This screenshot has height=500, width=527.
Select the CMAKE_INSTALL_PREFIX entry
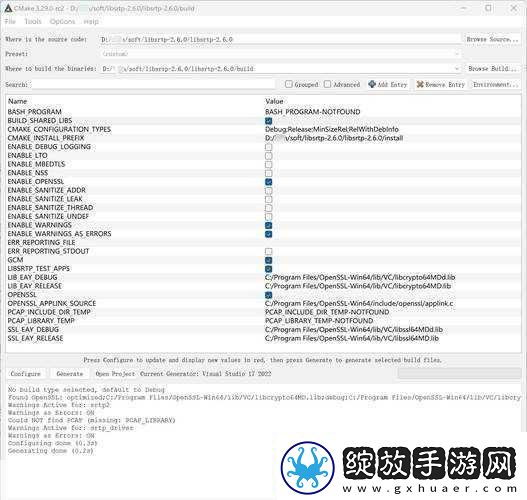click(x=46, y=138)
